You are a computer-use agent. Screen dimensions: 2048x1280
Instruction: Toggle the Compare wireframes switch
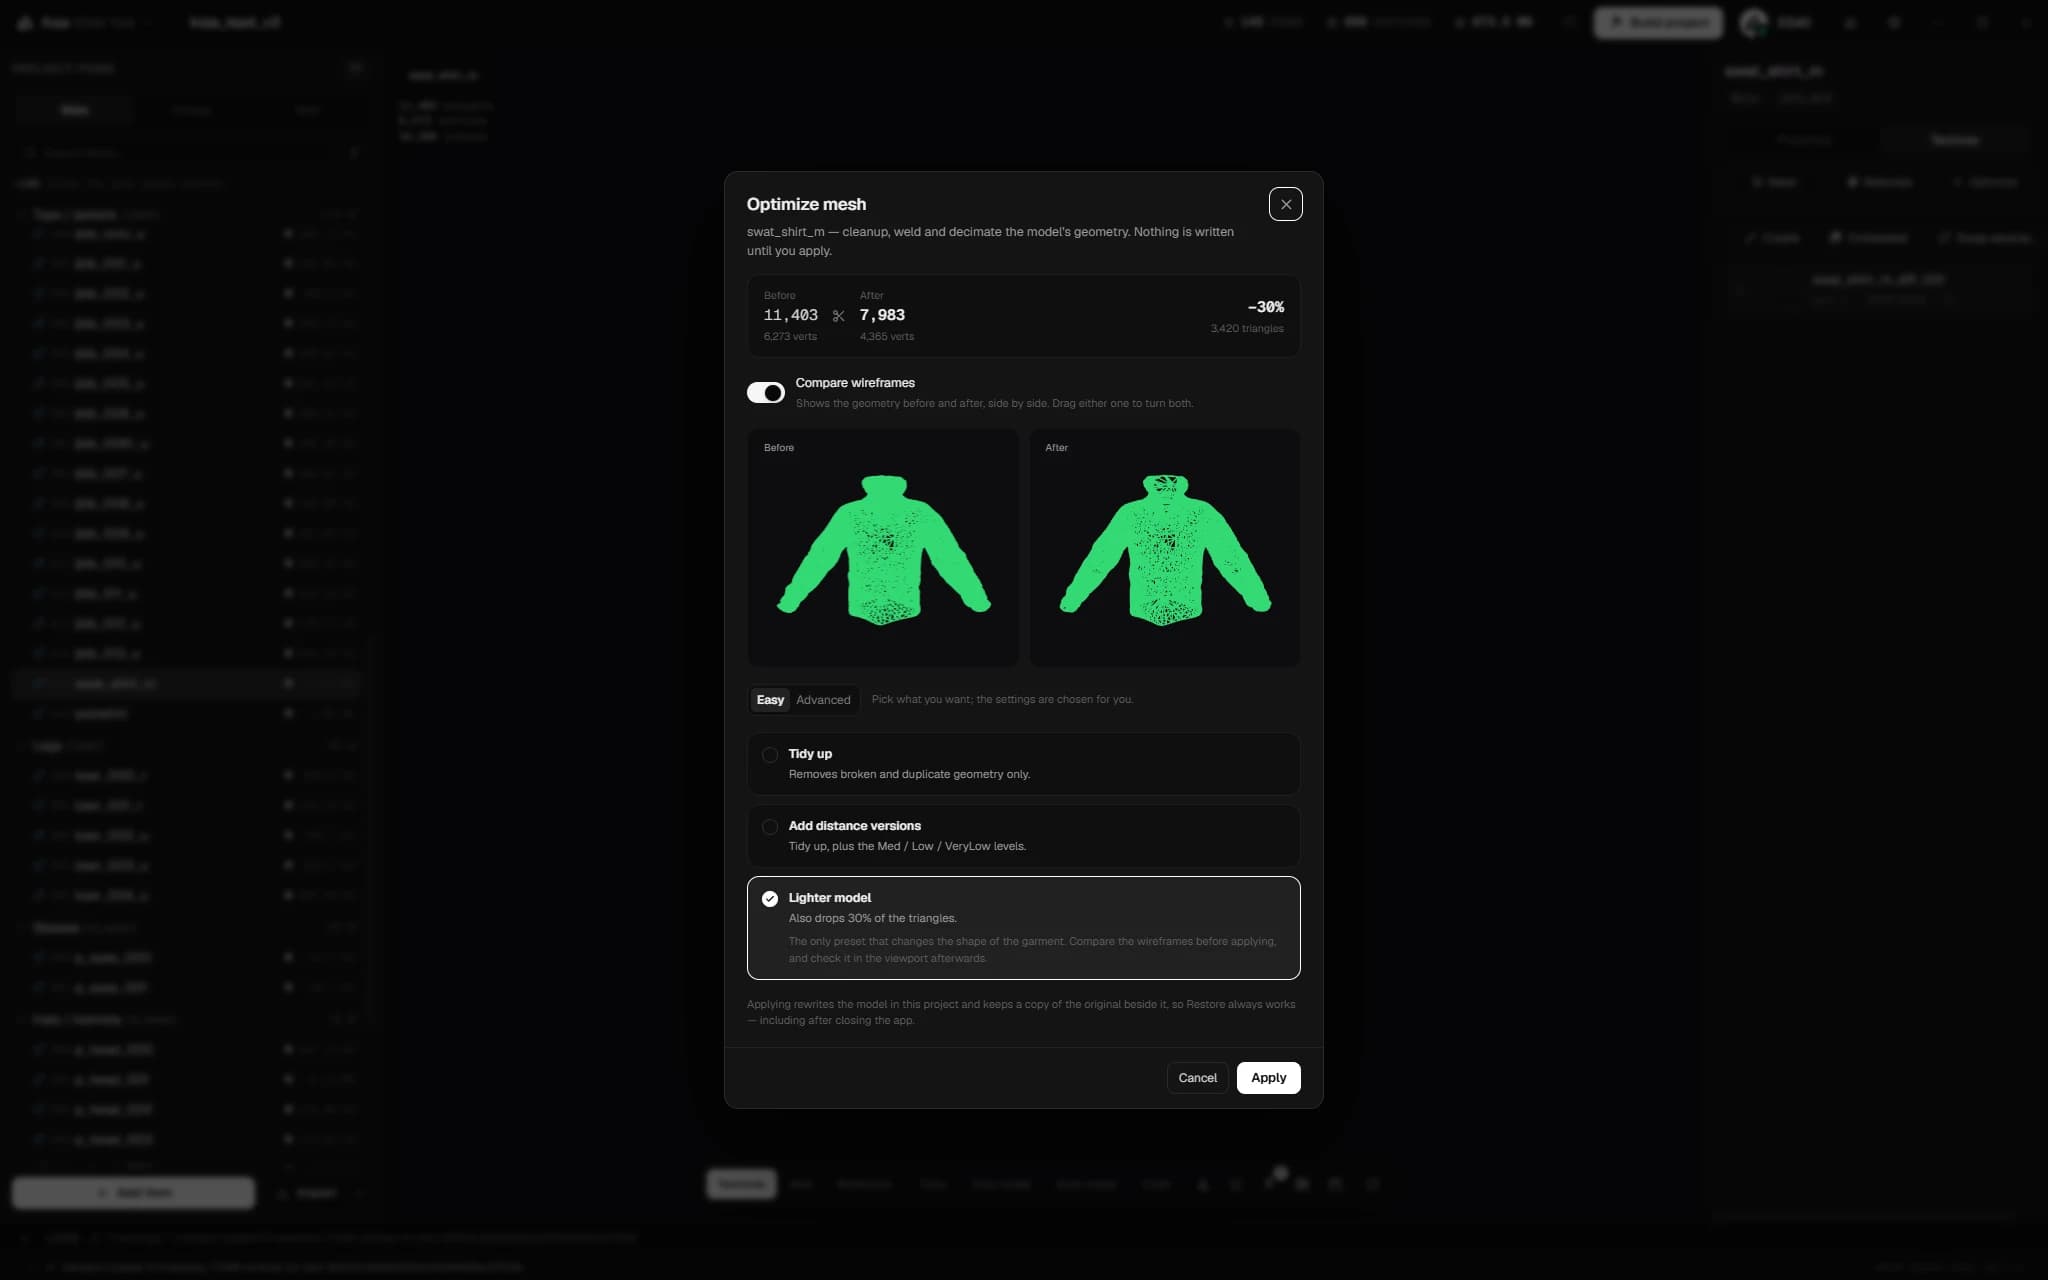(765, 393)
